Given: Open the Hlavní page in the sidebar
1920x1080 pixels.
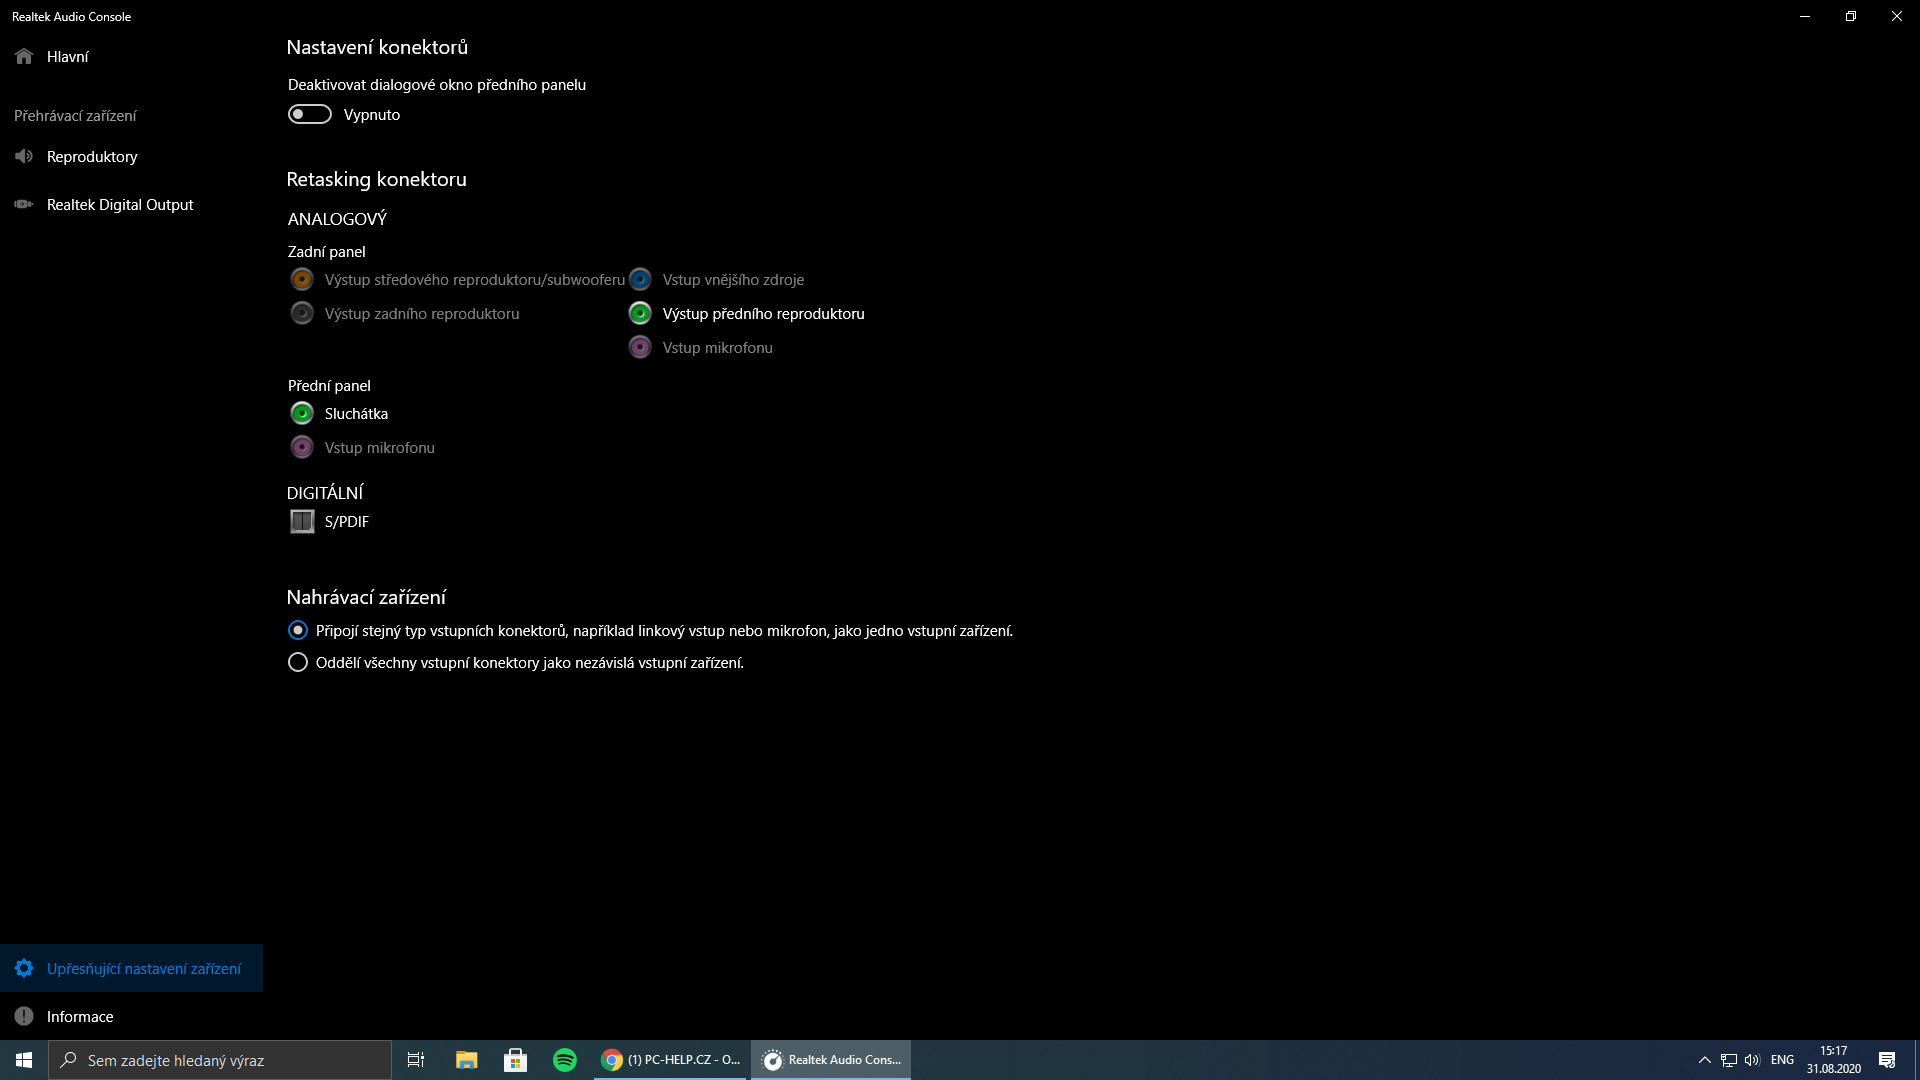Looking at the screenshot, I should click(x=67, y=57).
